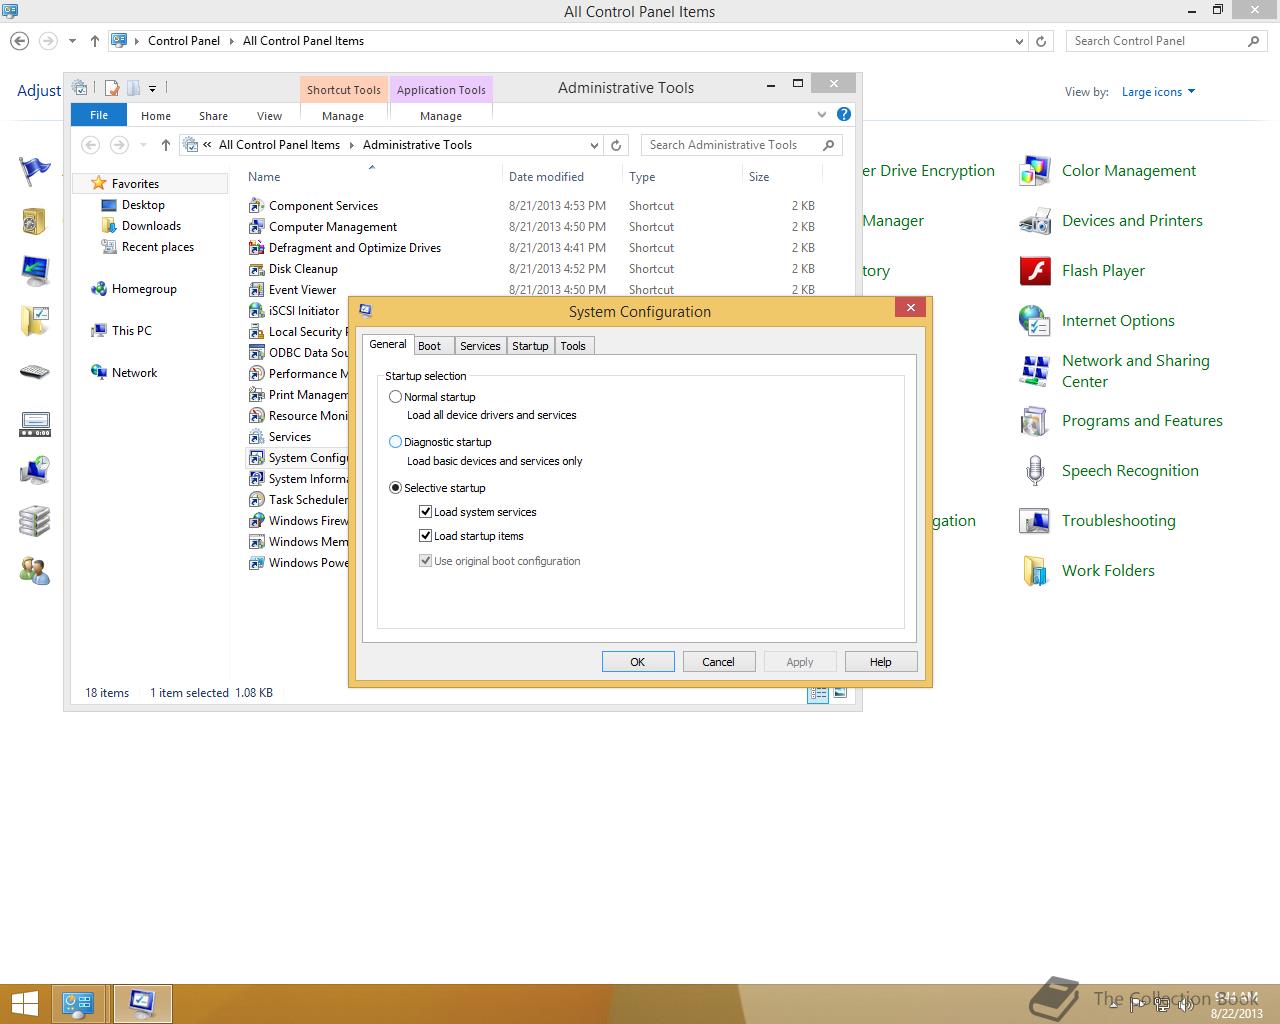Click chevron after Control Panel breadcrumb

point(231,41)
